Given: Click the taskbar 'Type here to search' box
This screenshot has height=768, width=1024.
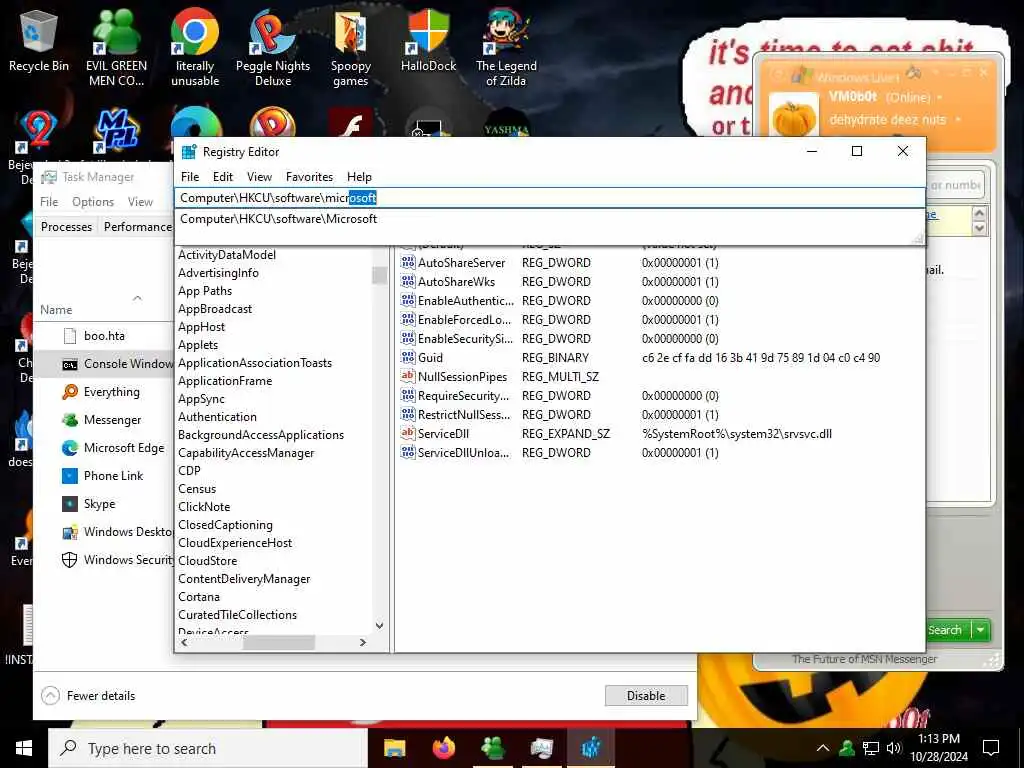Looking at the screenshot, I should click(x=208, y=748).
